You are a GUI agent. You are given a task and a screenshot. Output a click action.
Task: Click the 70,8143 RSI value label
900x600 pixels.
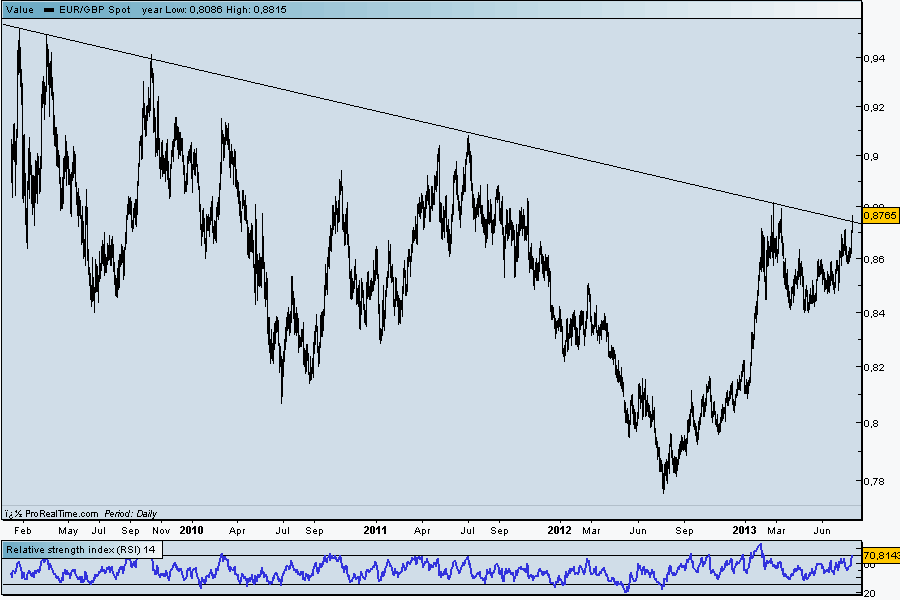[x=880, y=555]
